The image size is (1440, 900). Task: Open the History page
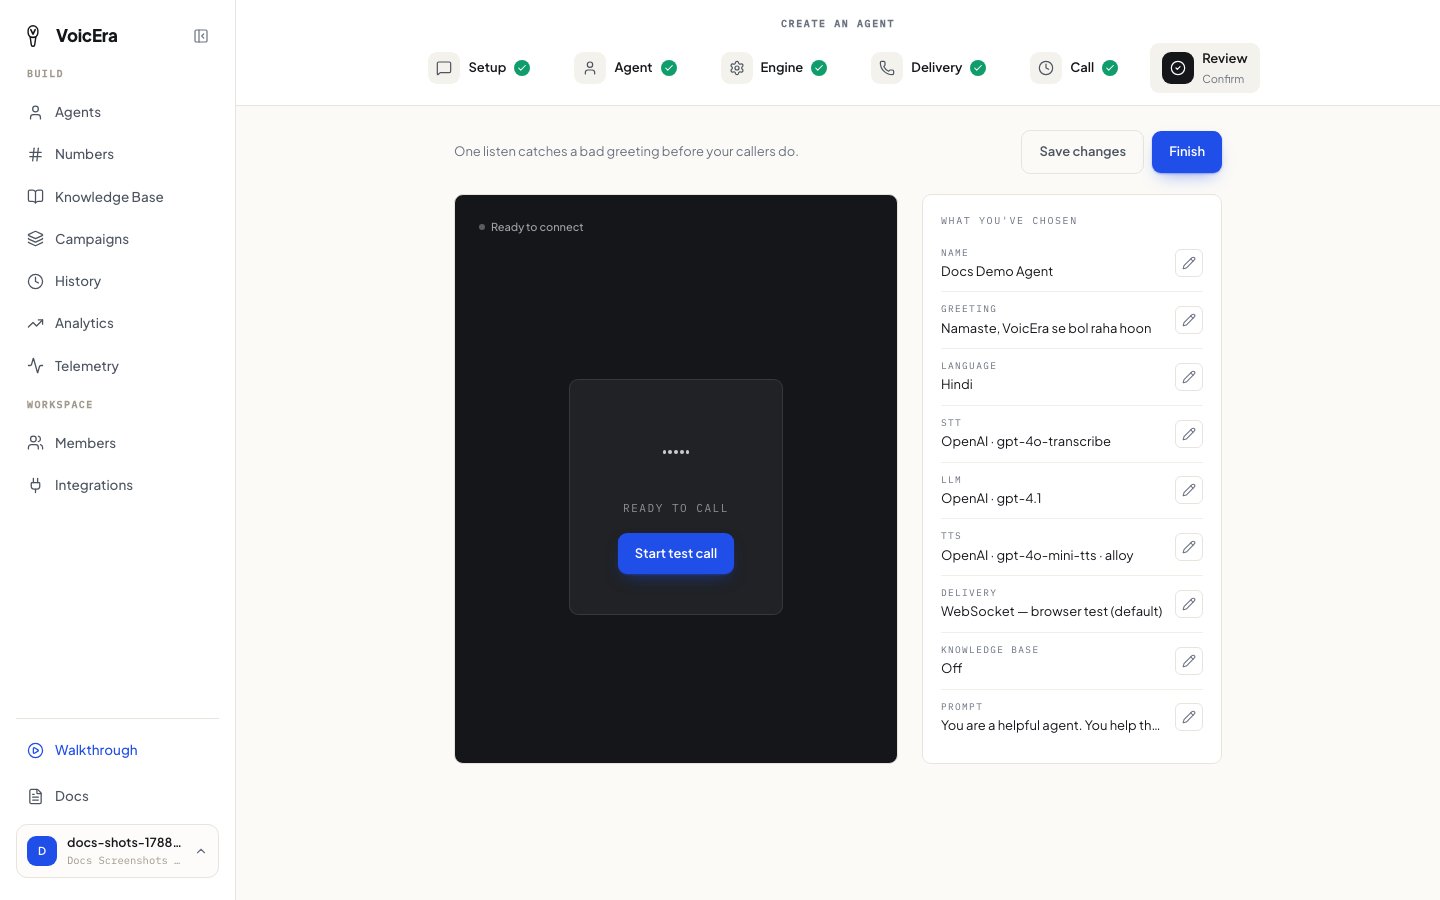[117, 281]
